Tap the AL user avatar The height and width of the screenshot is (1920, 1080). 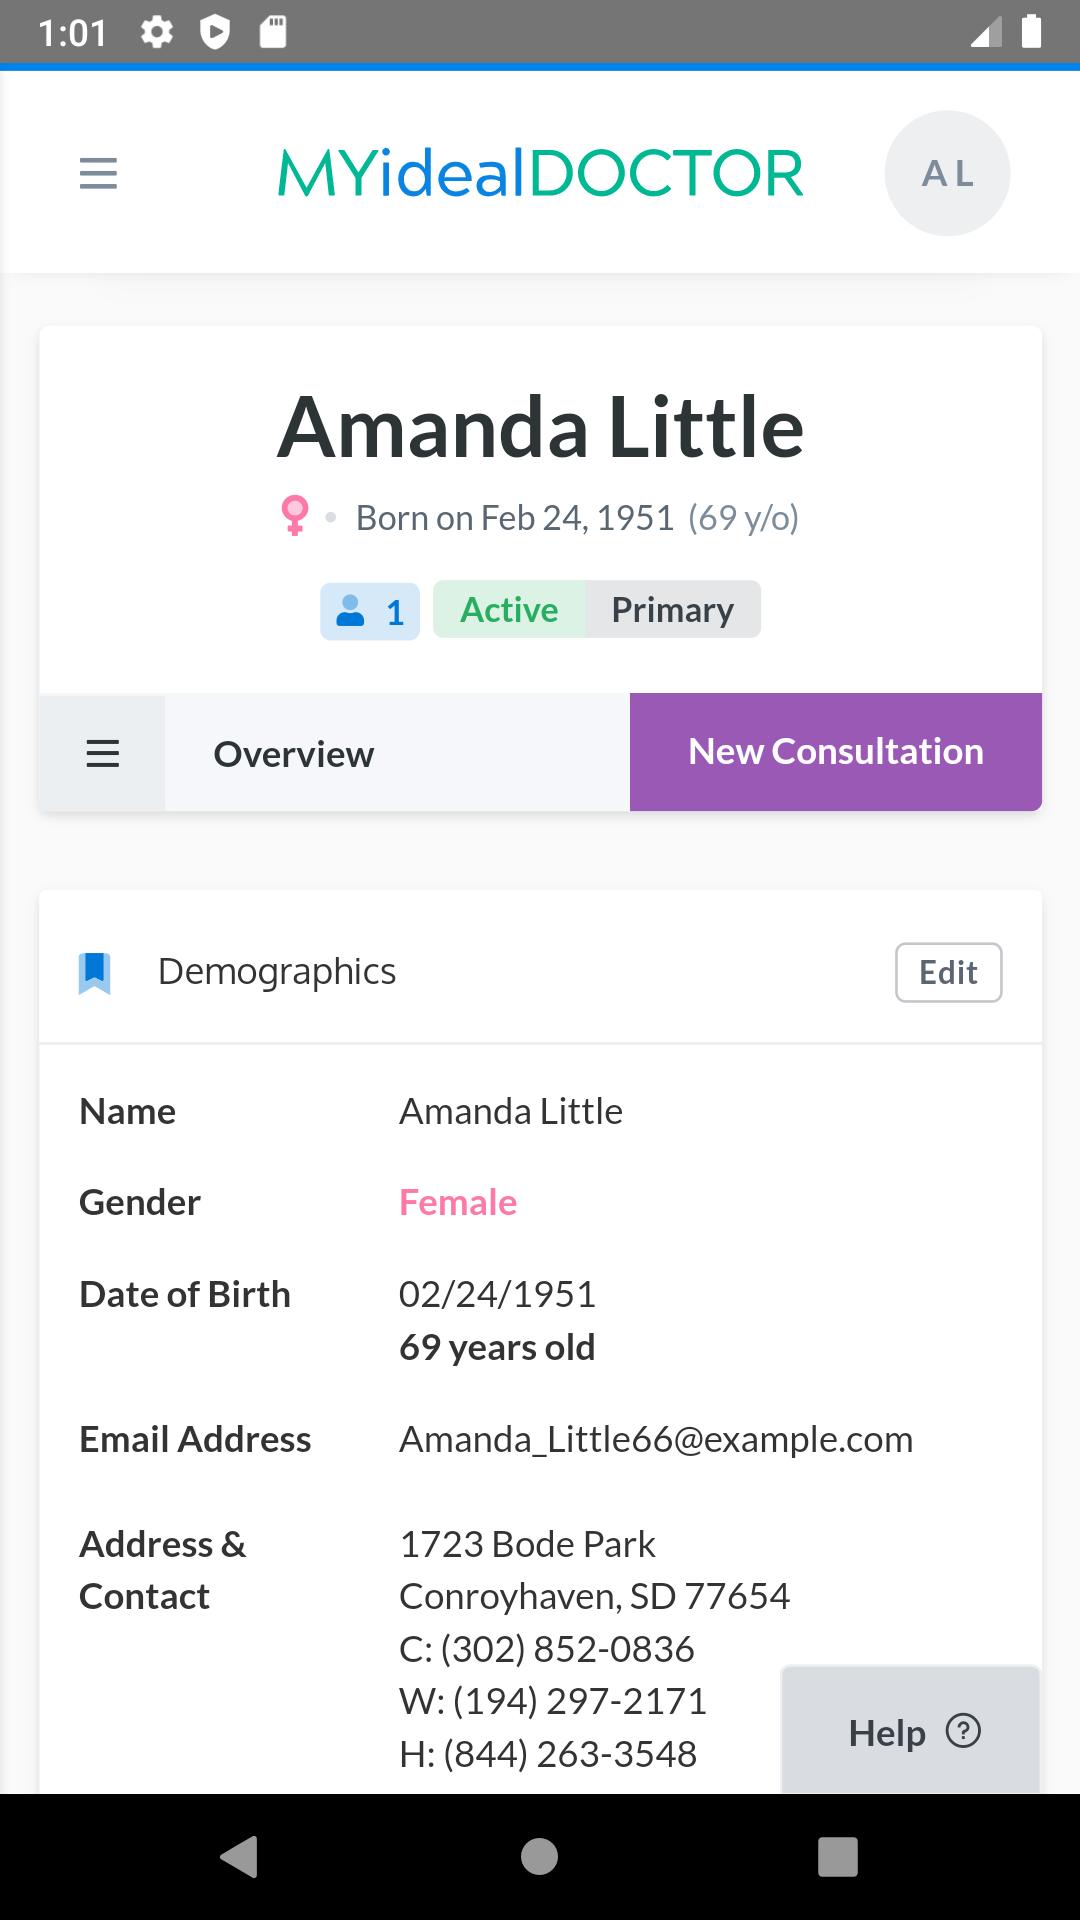(947, 173)
